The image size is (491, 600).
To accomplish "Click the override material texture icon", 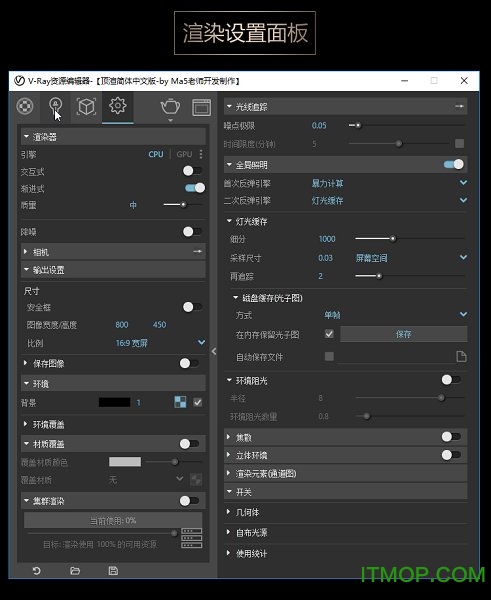I will [x=196, y=479].
